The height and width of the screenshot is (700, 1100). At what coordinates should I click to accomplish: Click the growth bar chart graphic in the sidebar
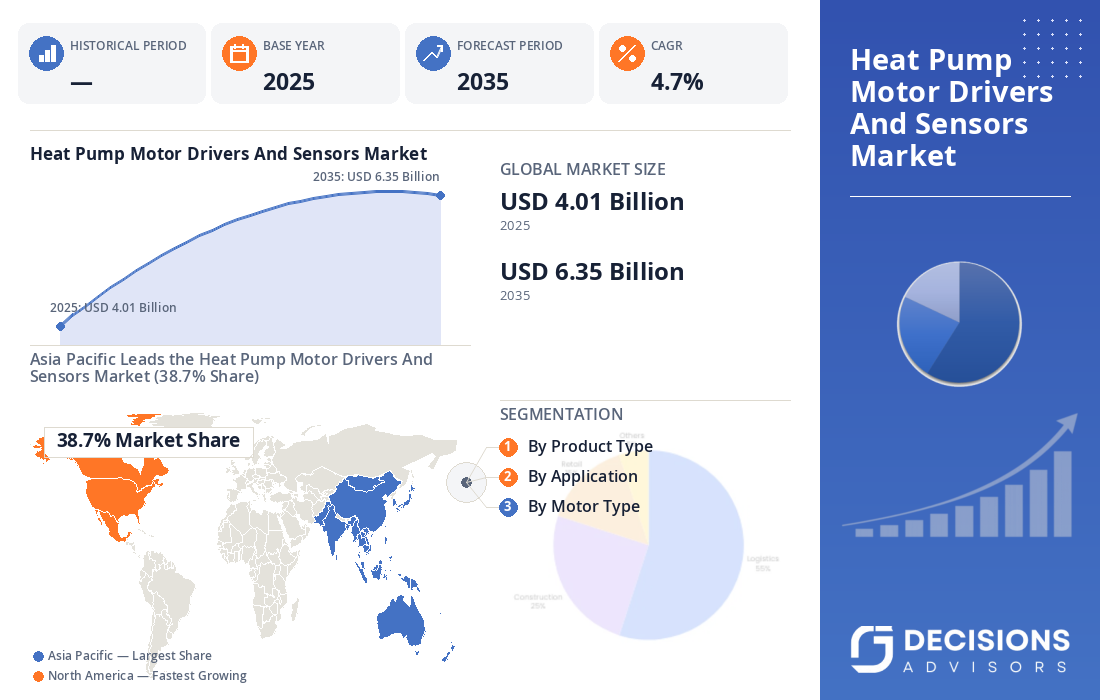(960, 477)
